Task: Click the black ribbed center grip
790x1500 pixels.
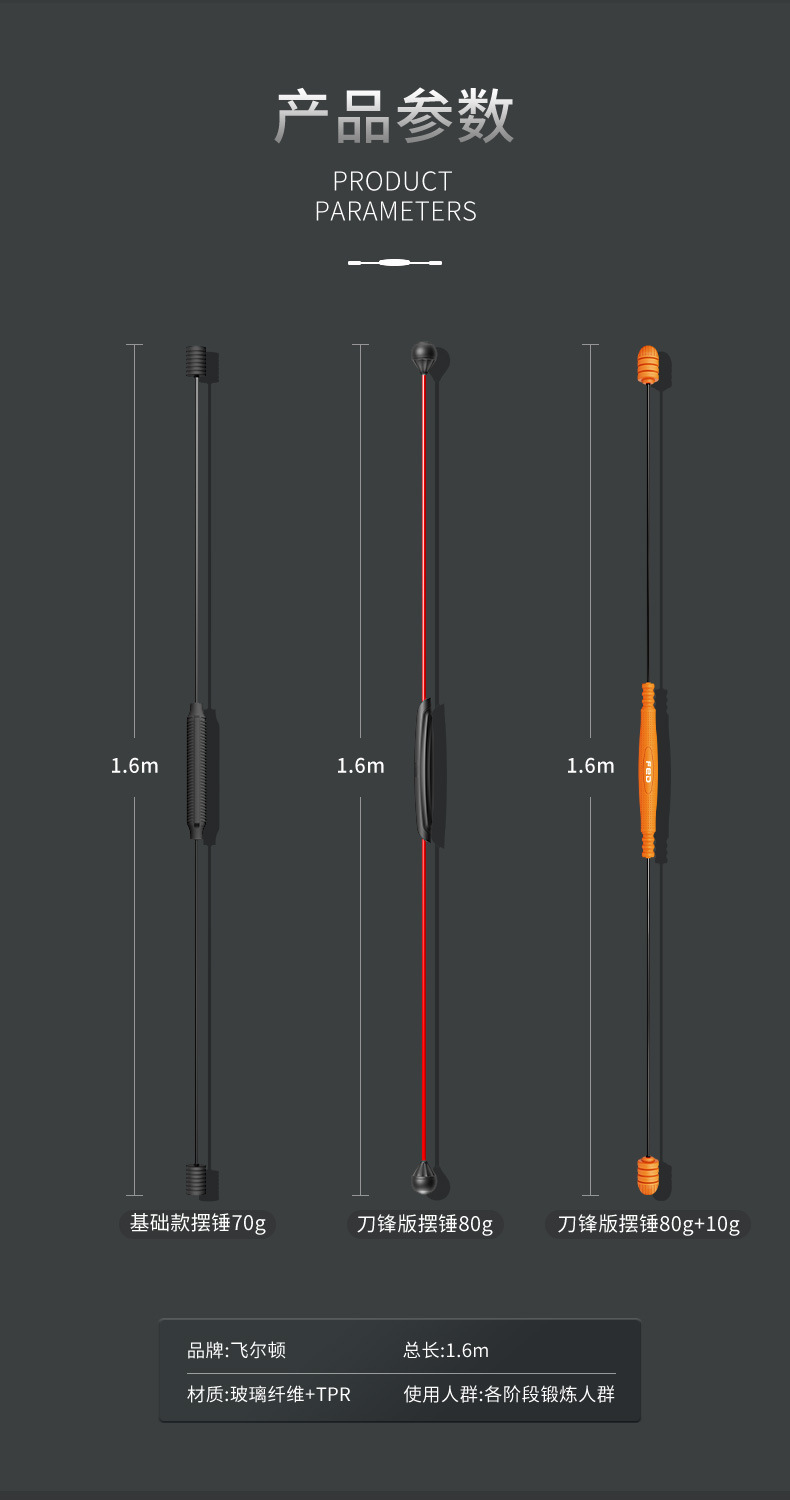Action: coord(197,771)
